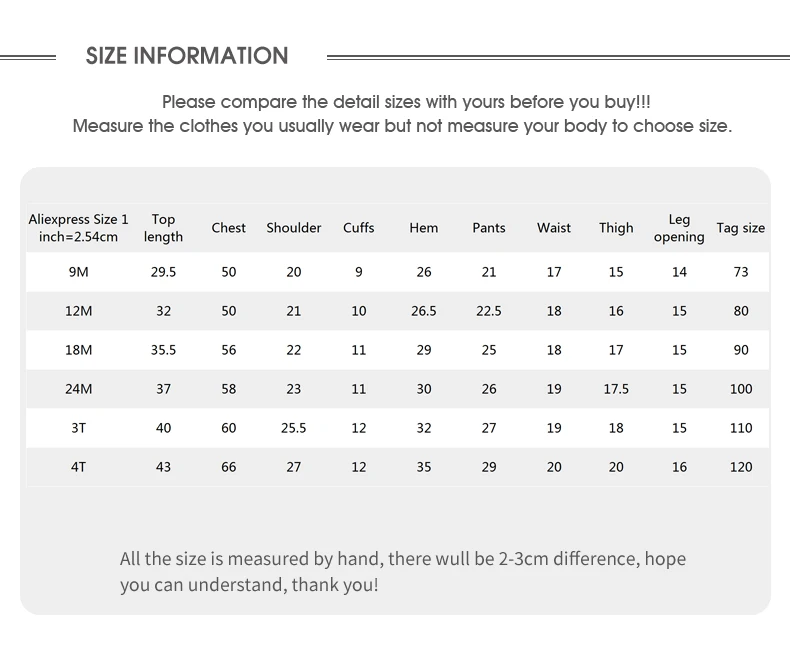Select the 4T size row label
Image resolution: width=790 pixels, height=666 pixels.
click(79, 467)
